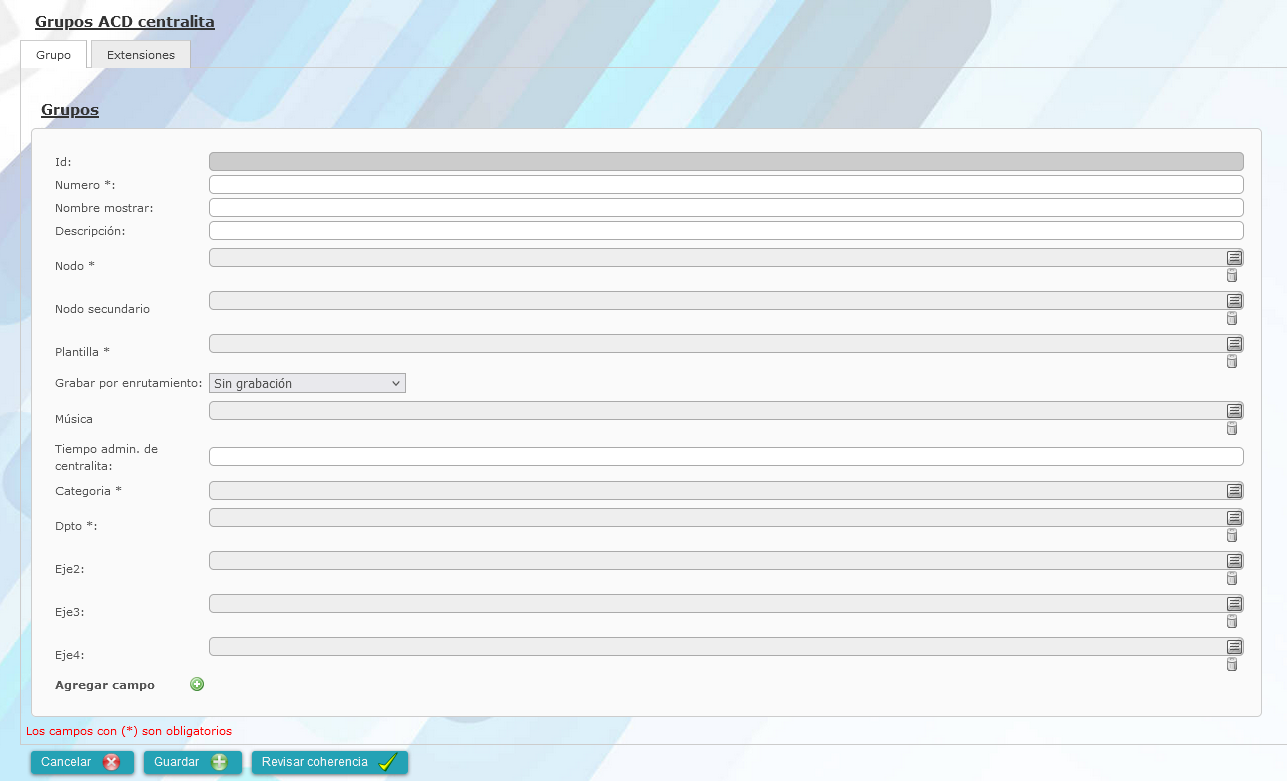Screen dimensions: 1287x781
Task: Click the Revisar coherencia button
Action: [330, 762]
